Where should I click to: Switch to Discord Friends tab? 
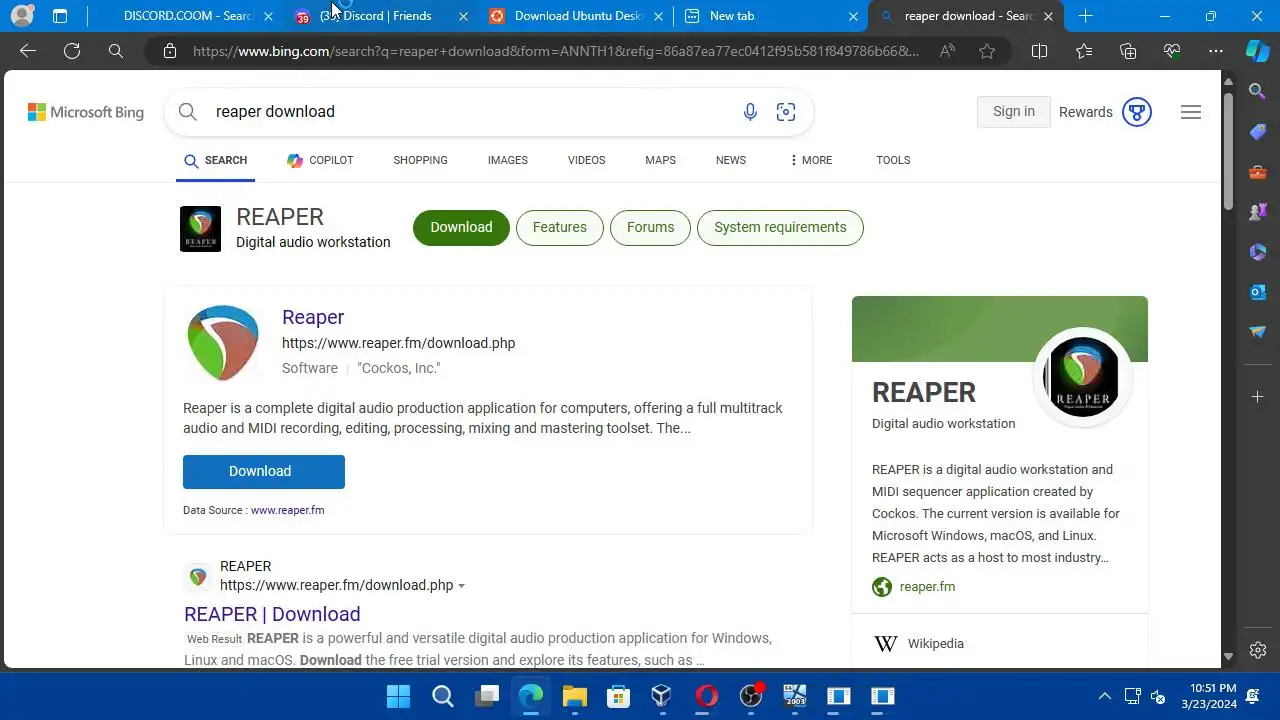pos(381,16)
